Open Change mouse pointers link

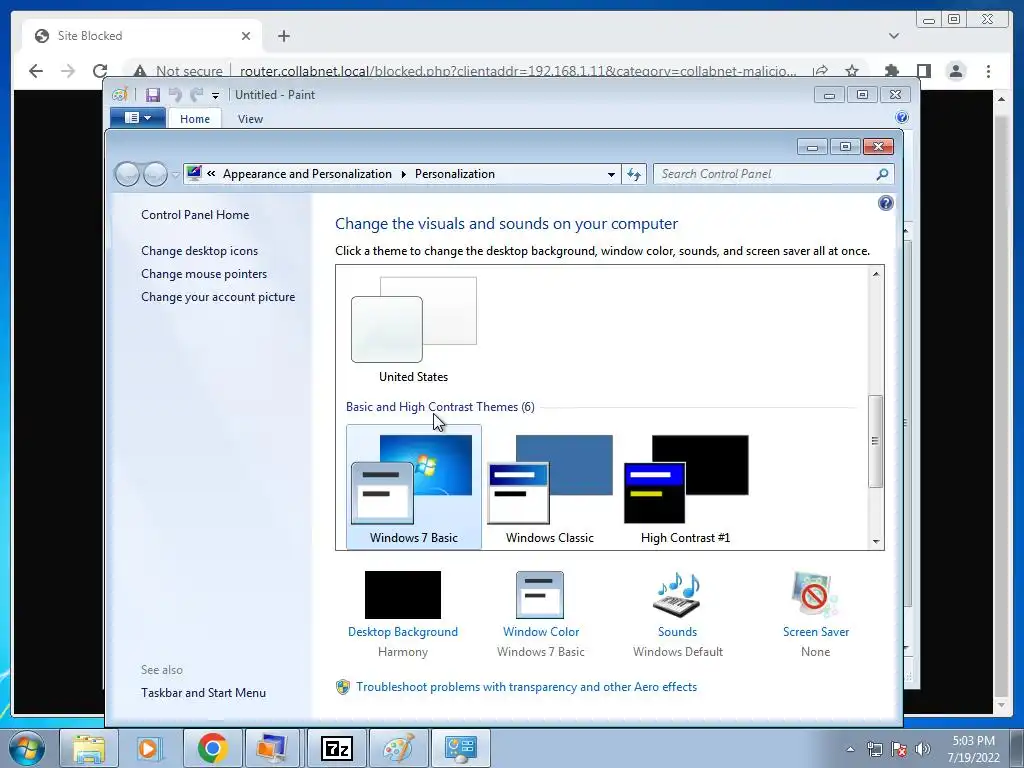[204, 274]
